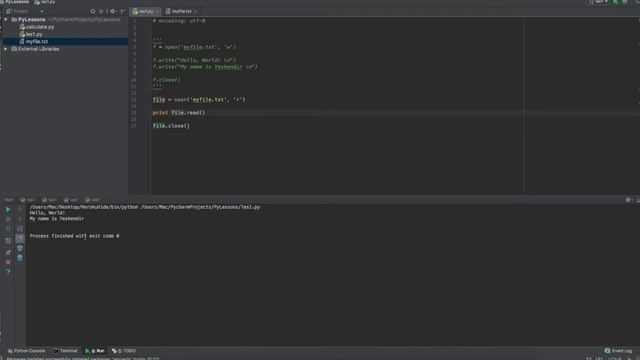Click the test1.py breadcrumb in navigation bar
640x360 pixels.
pyautogui.click(x=45, y=2)
